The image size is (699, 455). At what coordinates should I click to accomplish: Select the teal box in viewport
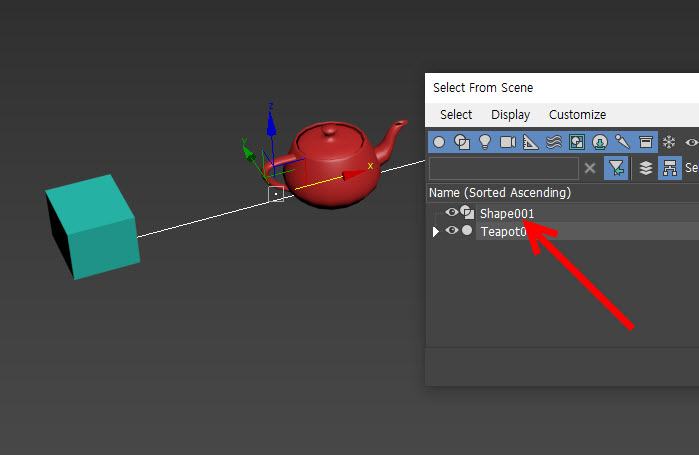pyautogui.click(x=93, y=226)
